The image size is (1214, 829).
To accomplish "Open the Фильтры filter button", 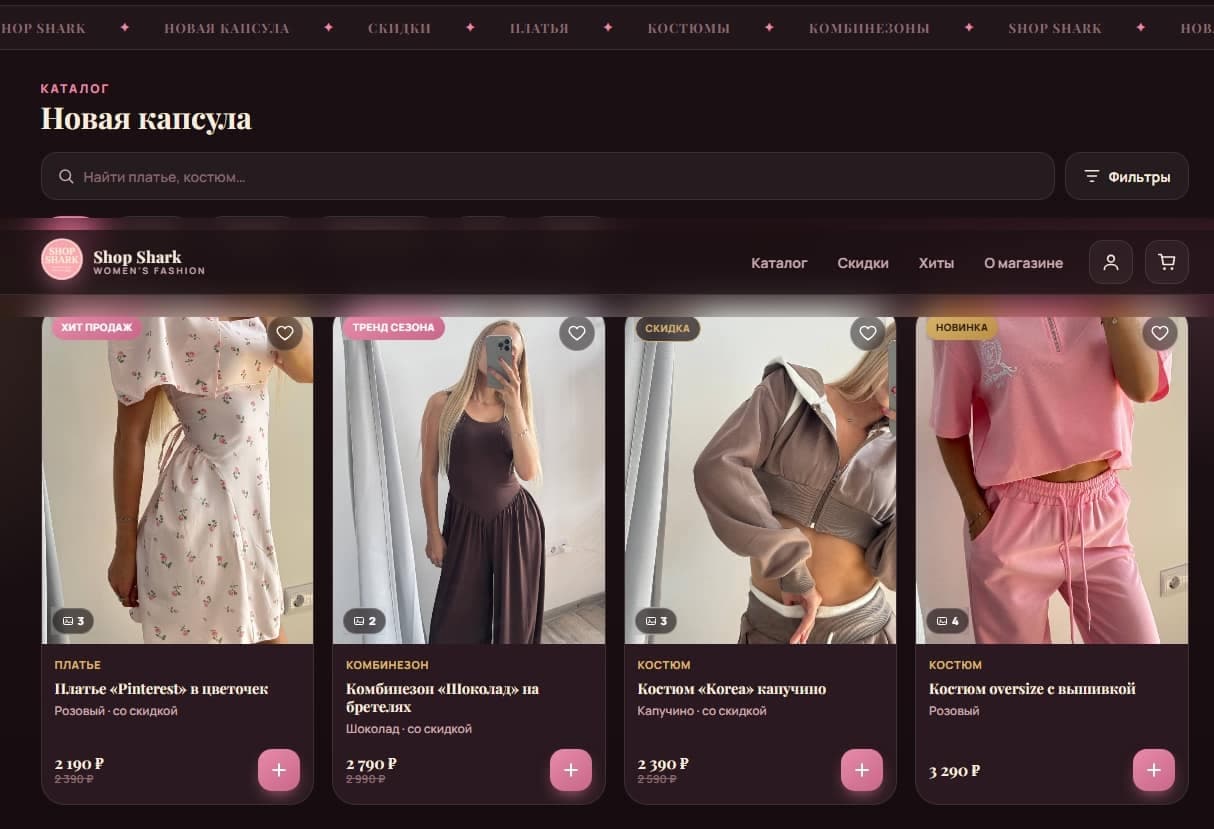I will 1127,176.
